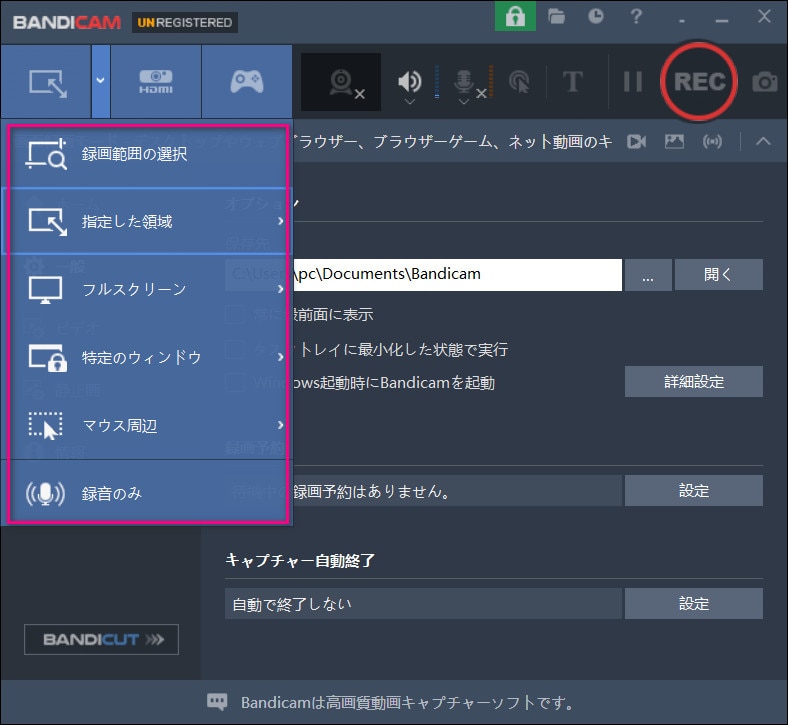This screenshot has height=725, width=788.
Task: Click the chat bubble icon in status bar
Action: click(217, 702)
